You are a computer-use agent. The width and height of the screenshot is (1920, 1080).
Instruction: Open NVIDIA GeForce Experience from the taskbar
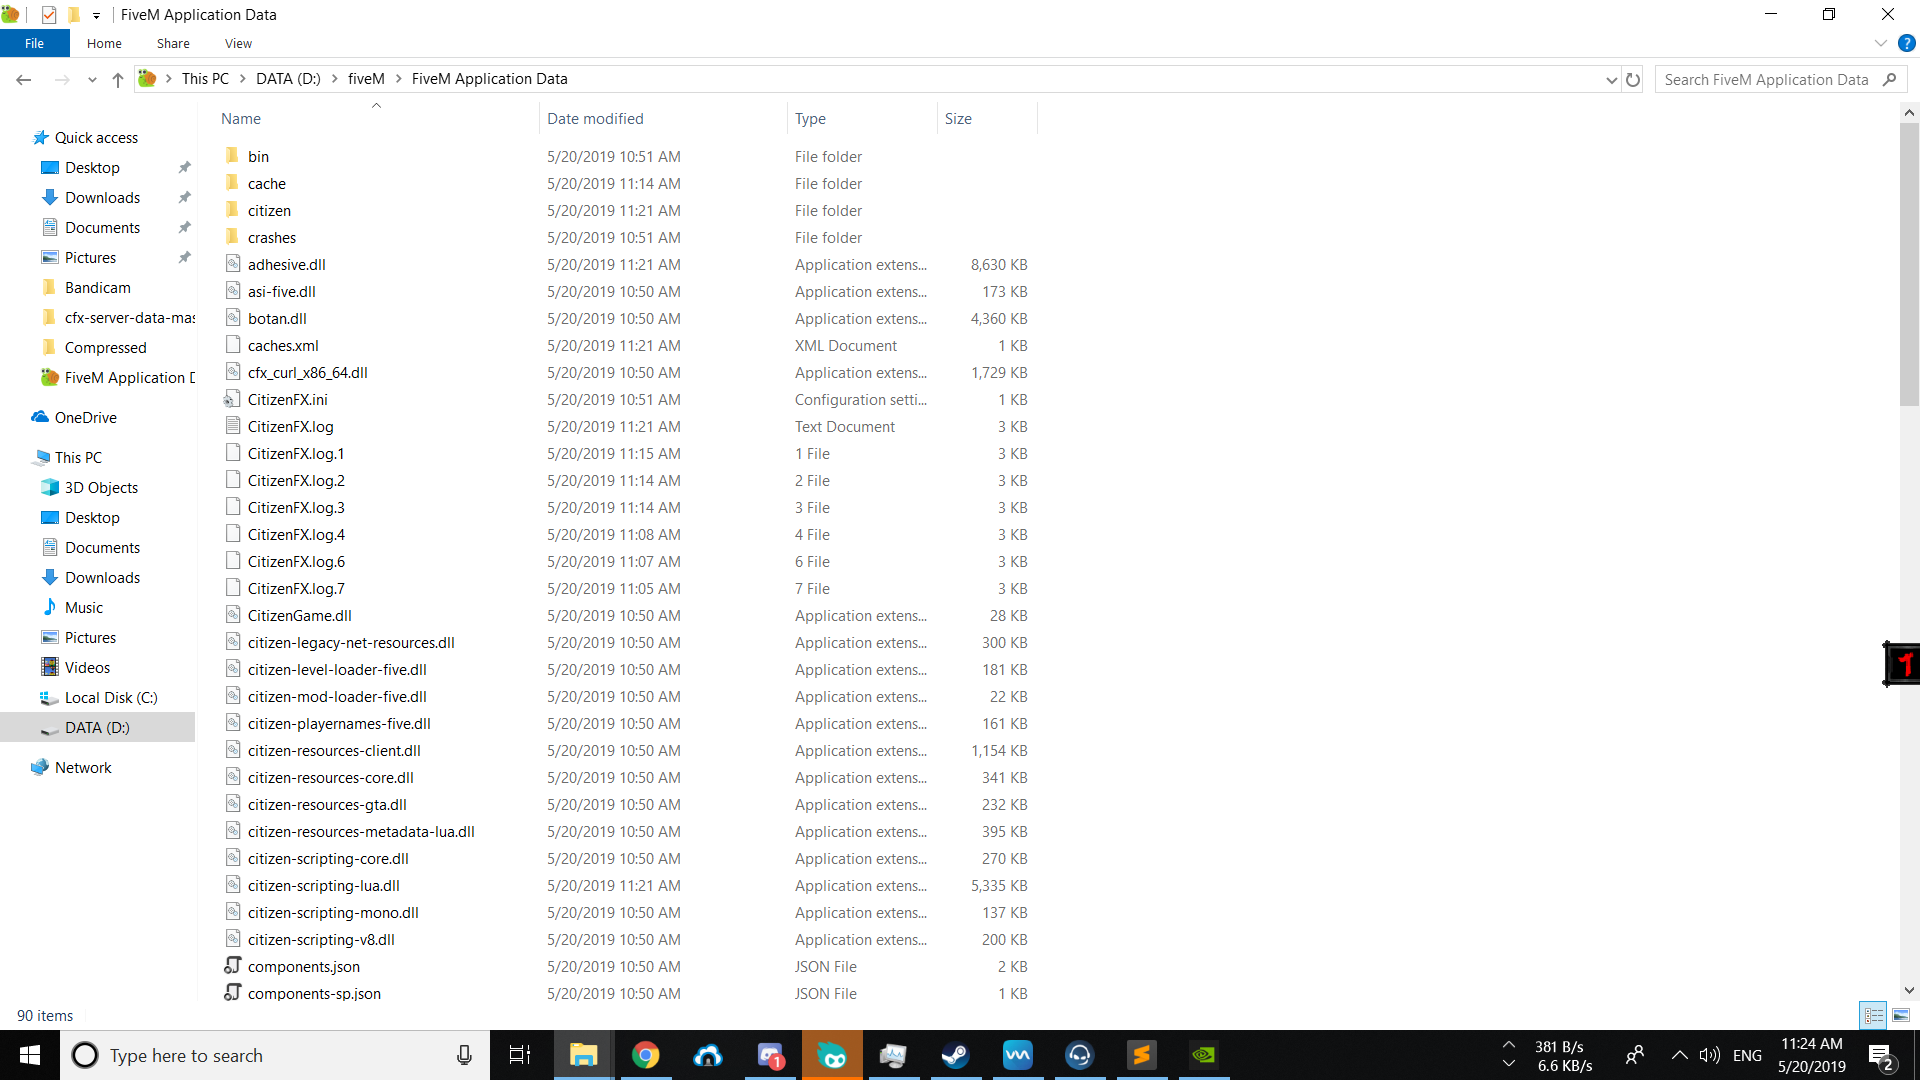pyautogui.click(x=1203, y=1055)
